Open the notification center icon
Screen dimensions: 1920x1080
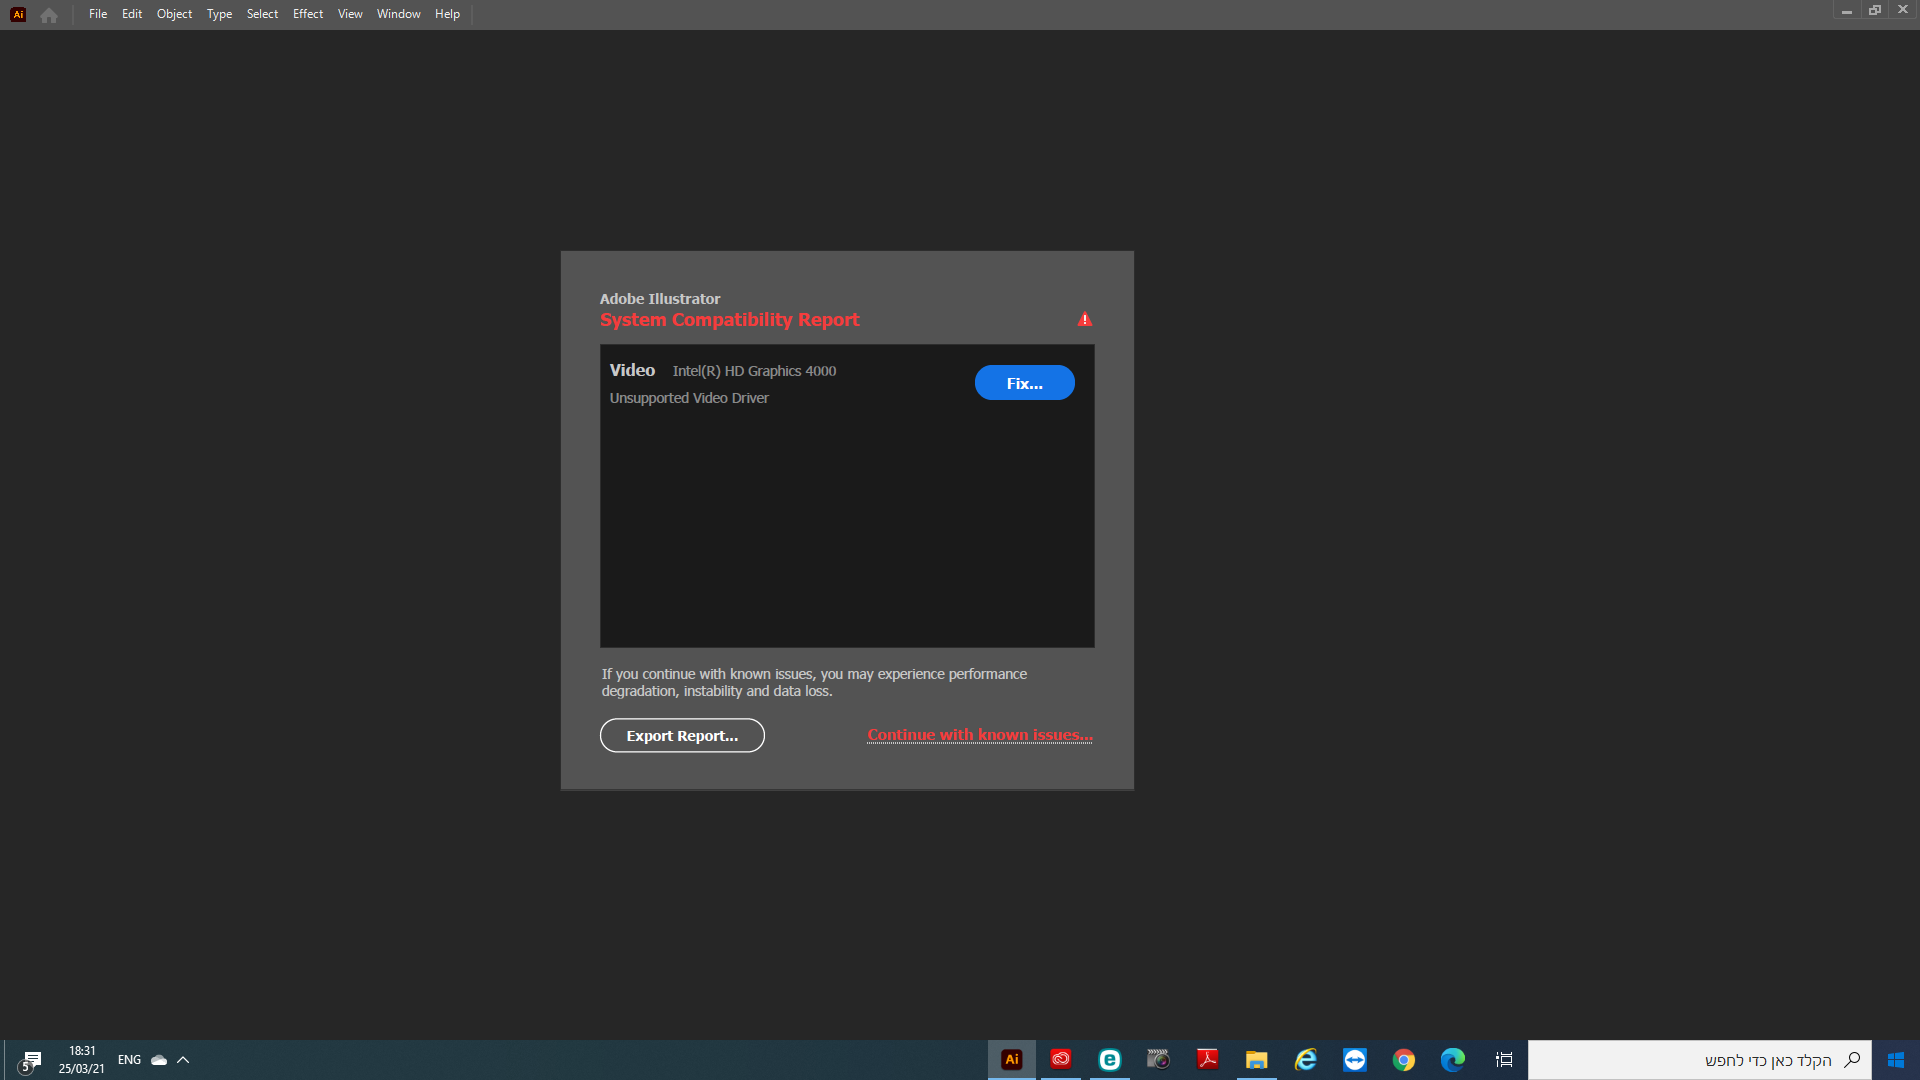(x=31, y=1061)
